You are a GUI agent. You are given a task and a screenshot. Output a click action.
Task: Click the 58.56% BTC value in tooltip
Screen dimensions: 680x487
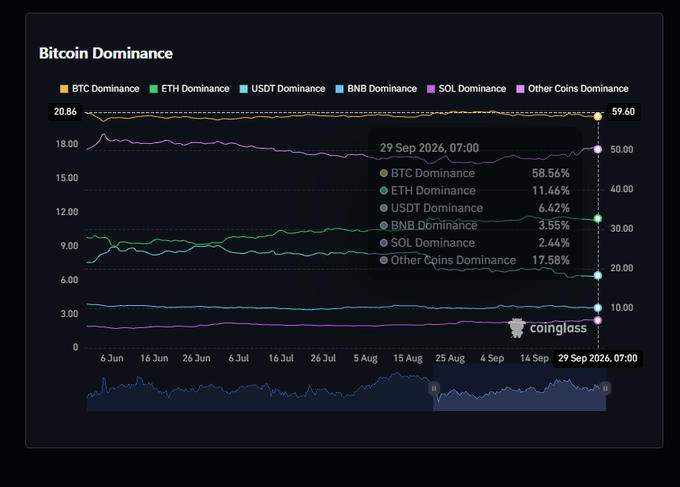coord(550,173)
